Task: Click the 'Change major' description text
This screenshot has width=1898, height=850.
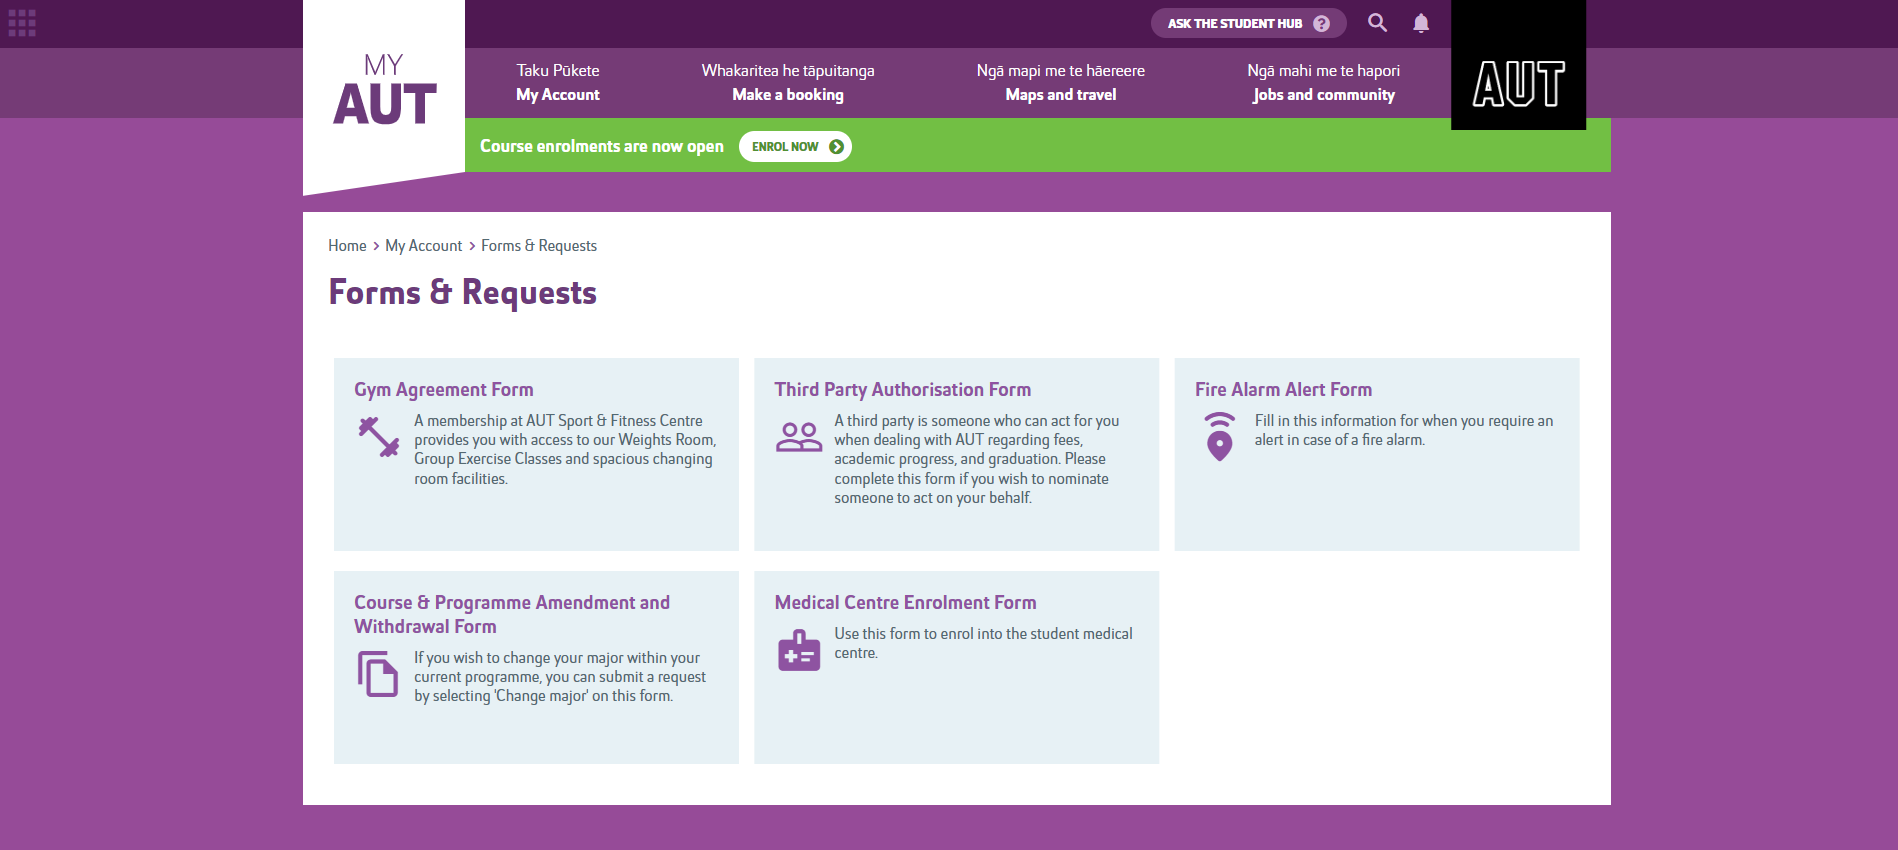Action: 560,677
